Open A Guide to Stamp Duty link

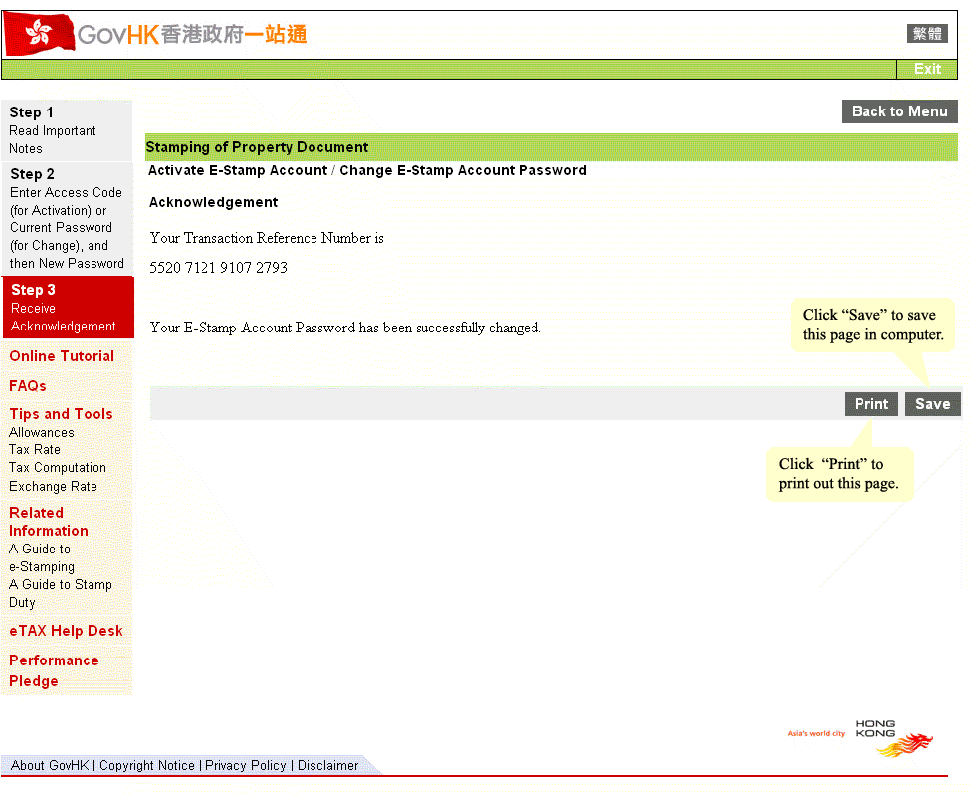60,594
